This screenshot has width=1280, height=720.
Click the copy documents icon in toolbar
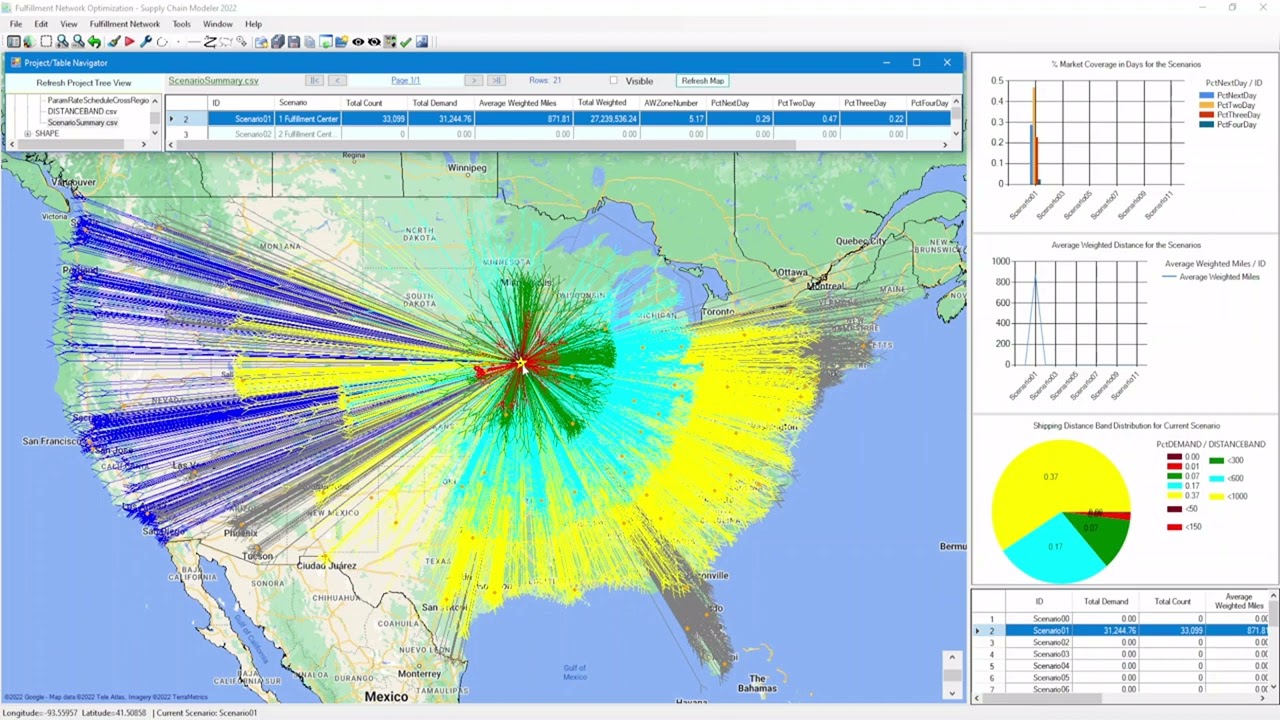point(310,42)
